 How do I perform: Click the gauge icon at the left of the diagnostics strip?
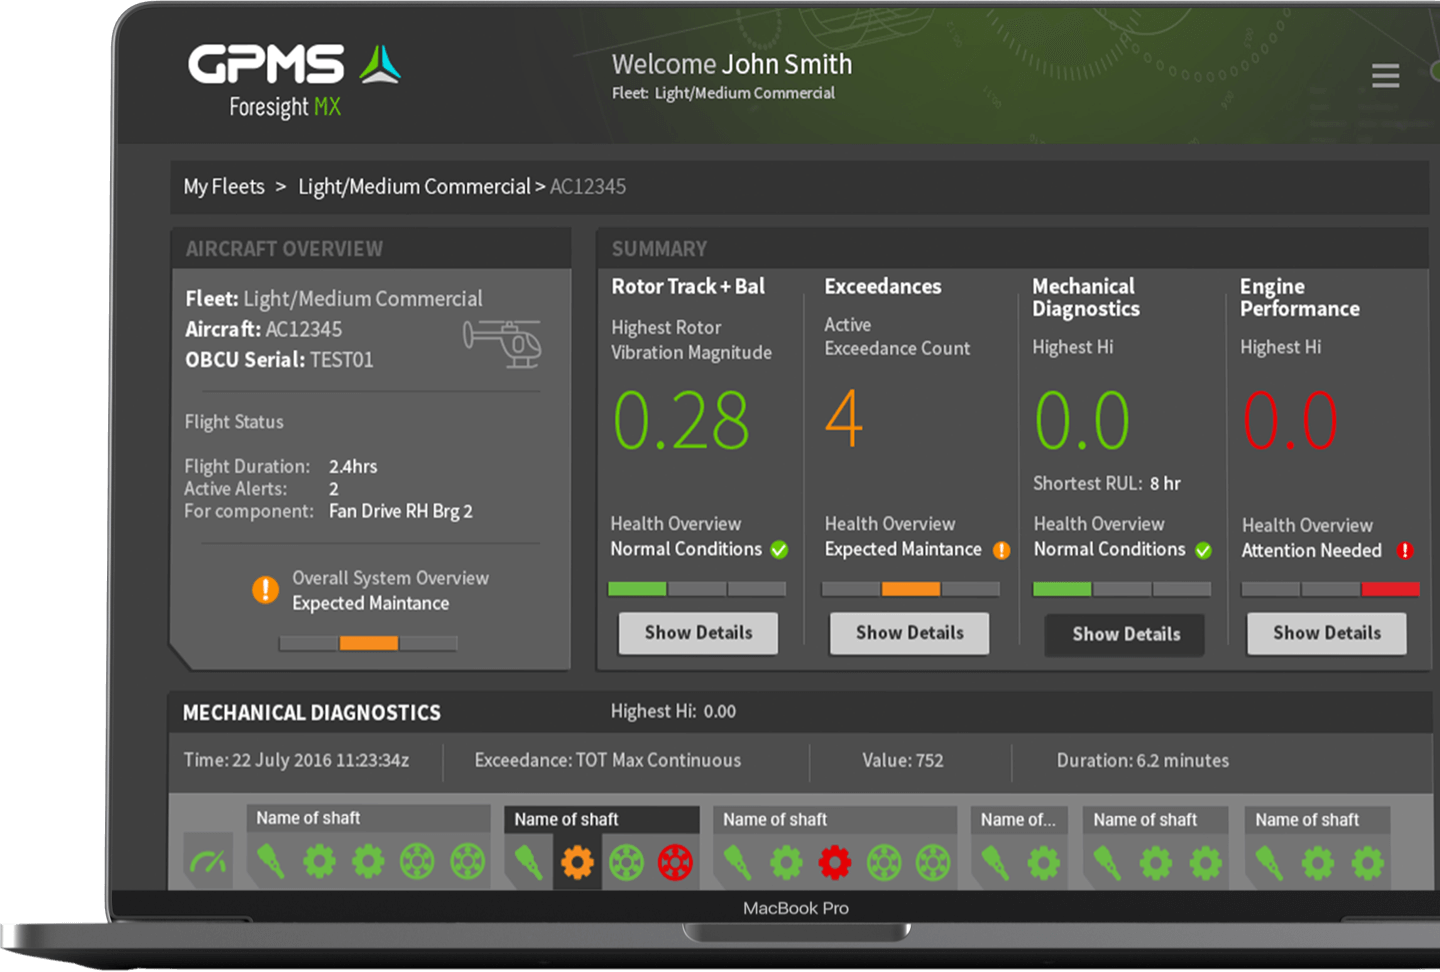point(208,858)
